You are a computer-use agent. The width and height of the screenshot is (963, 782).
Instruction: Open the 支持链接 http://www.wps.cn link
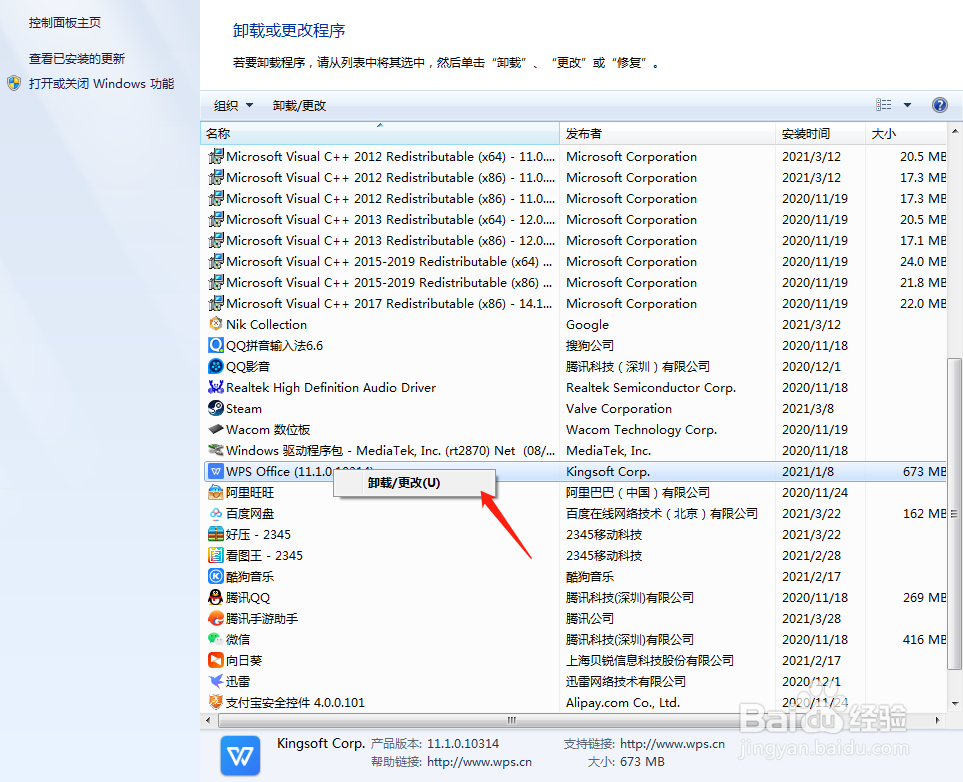673,744
